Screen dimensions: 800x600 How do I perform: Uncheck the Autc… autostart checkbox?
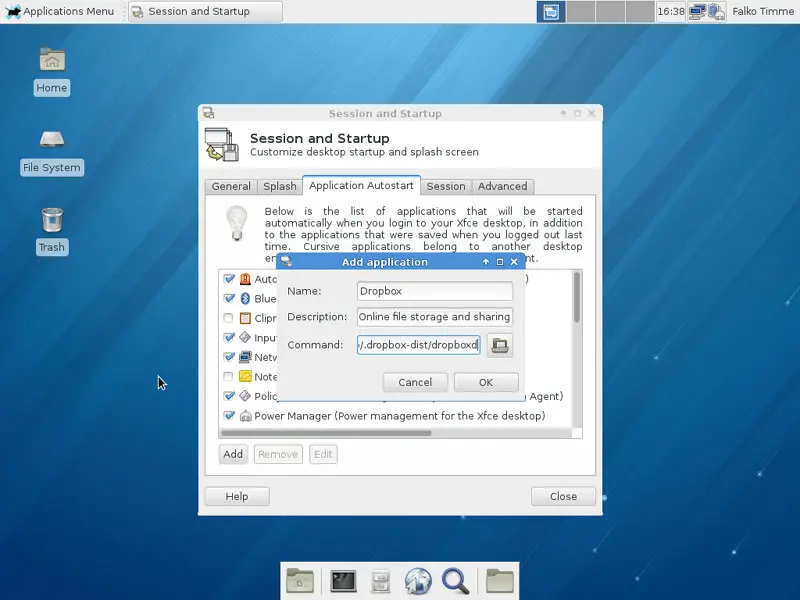[229, 279]
